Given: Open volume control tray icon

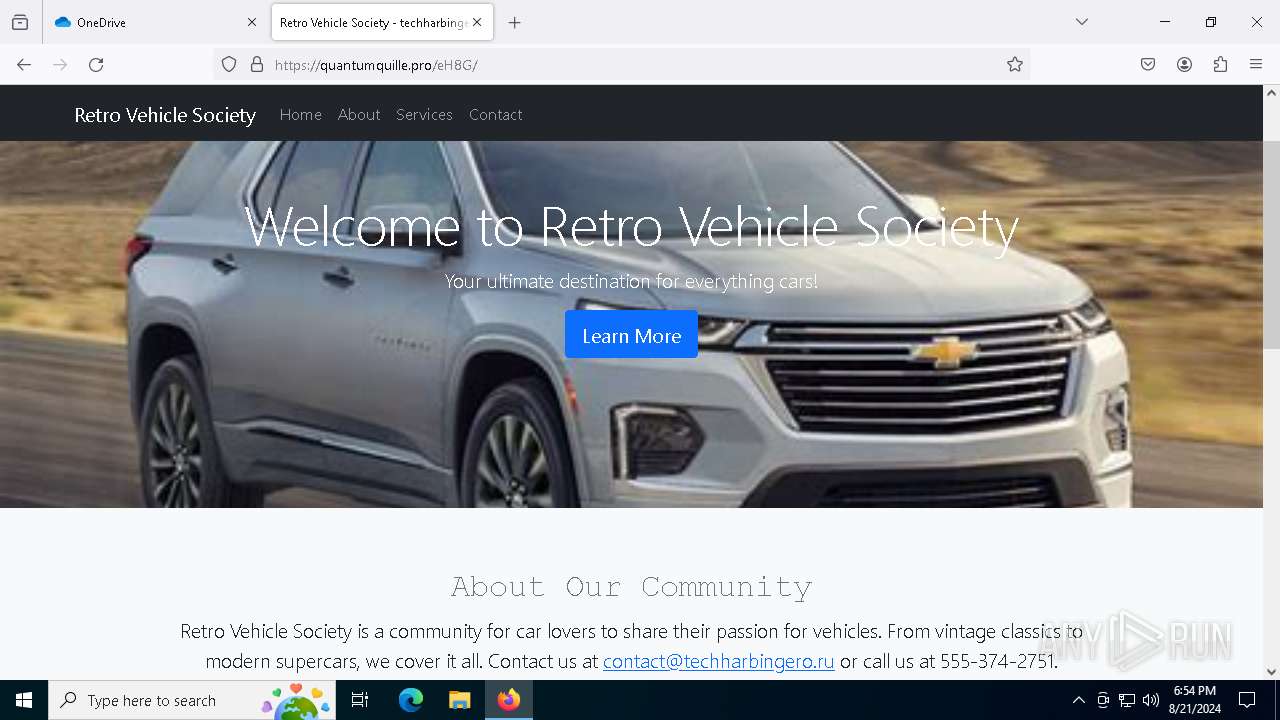Looking at the screenshot, I should pos(1151,700).
